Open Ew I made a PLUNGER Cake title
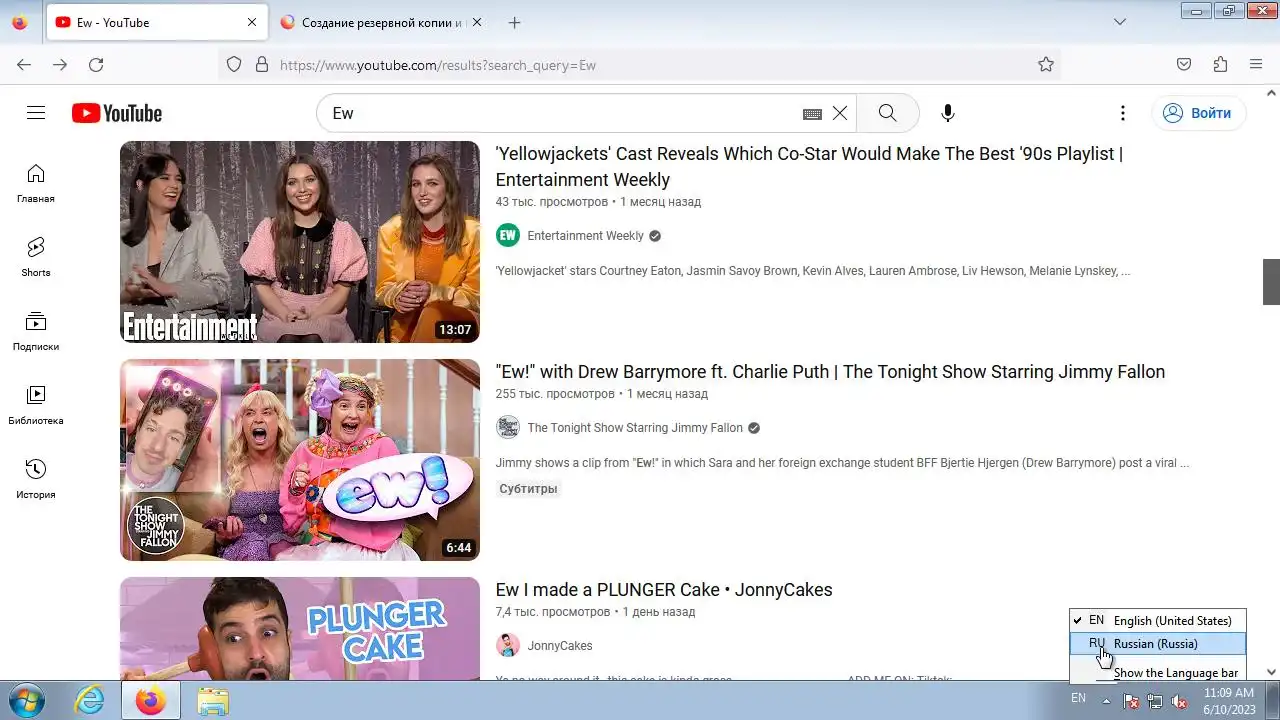1280x720 pixels. coord(664,590)
